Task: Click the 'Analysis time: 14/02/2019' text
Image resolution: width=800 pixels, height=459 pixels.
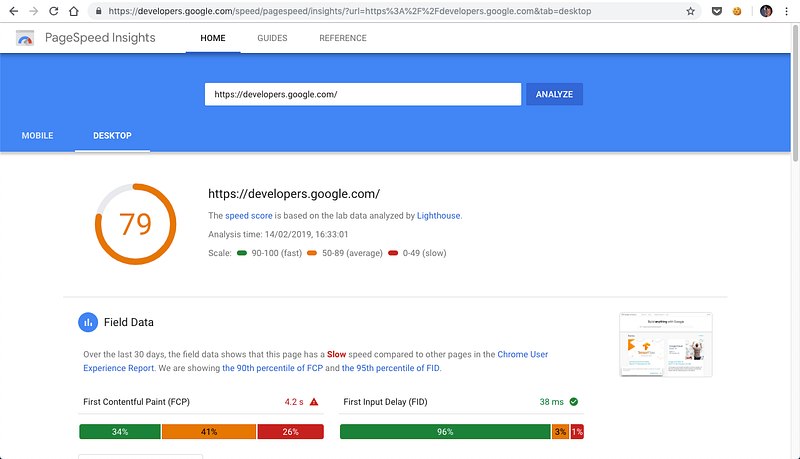Action: point(278,235)
